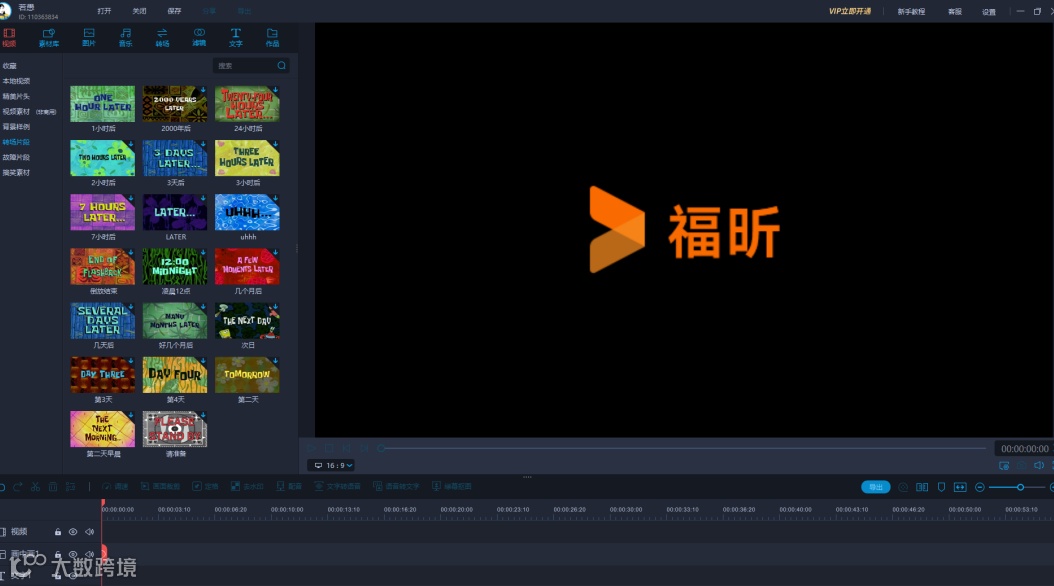This screenshot has height=586, width=1054.
Task: Click 打开 in the top menu
Action: [x=104, y=11]
